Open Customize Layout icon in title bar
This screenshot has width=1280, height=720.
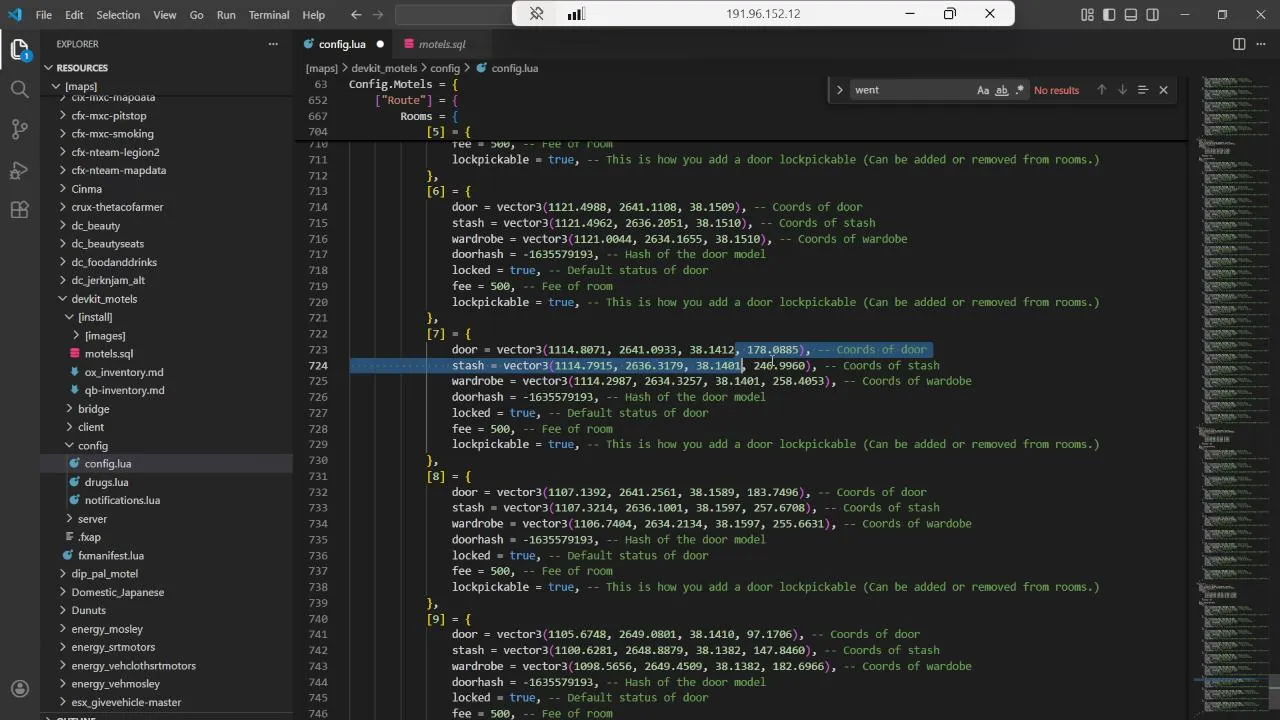point(1087,15)
